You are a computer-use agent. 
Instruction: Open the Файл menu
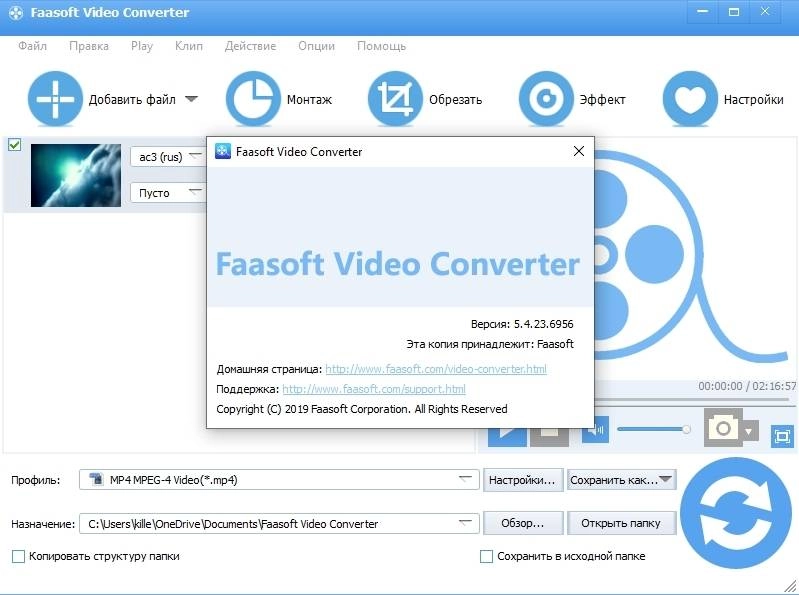33,46
